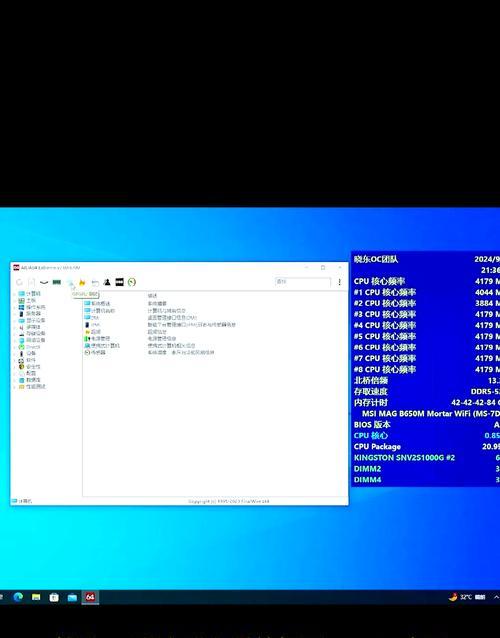Expand the 计算机 tree node arrow
This screenshot has width=500, height=638.
[x=15, y=293]
